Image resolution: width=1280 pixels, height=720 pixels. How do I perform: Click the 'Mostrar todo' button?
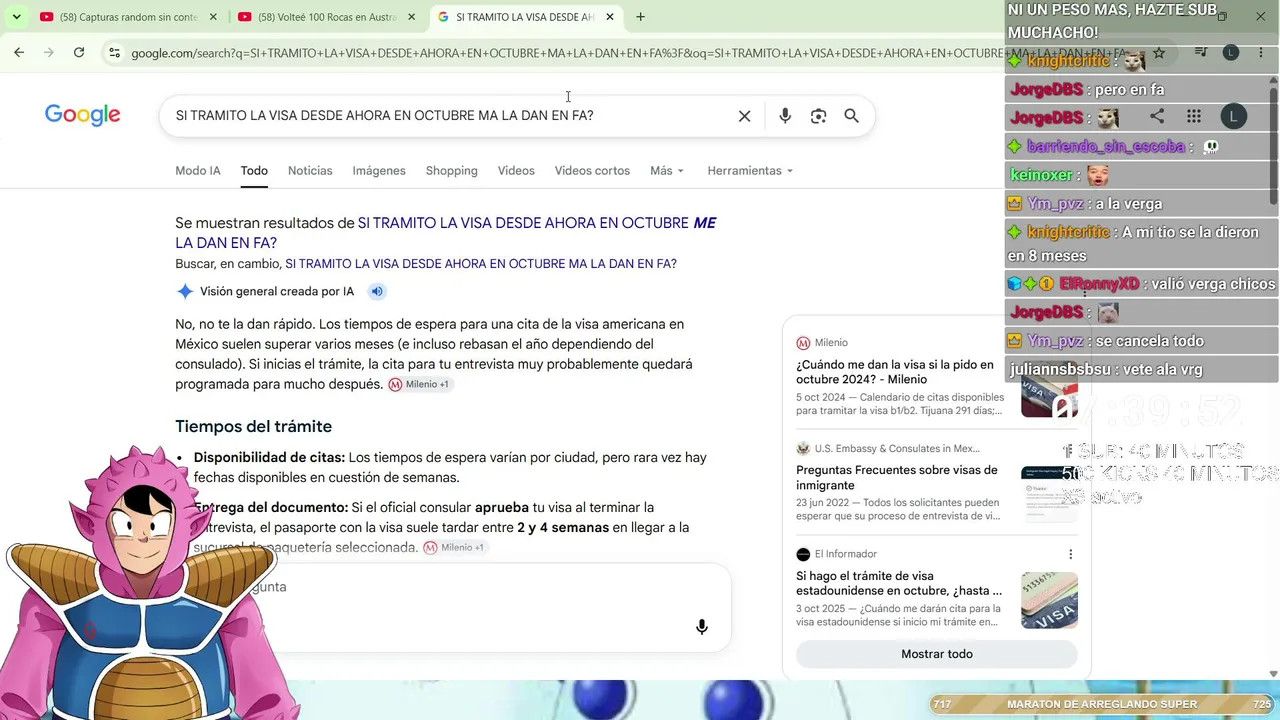pos(937,654)
